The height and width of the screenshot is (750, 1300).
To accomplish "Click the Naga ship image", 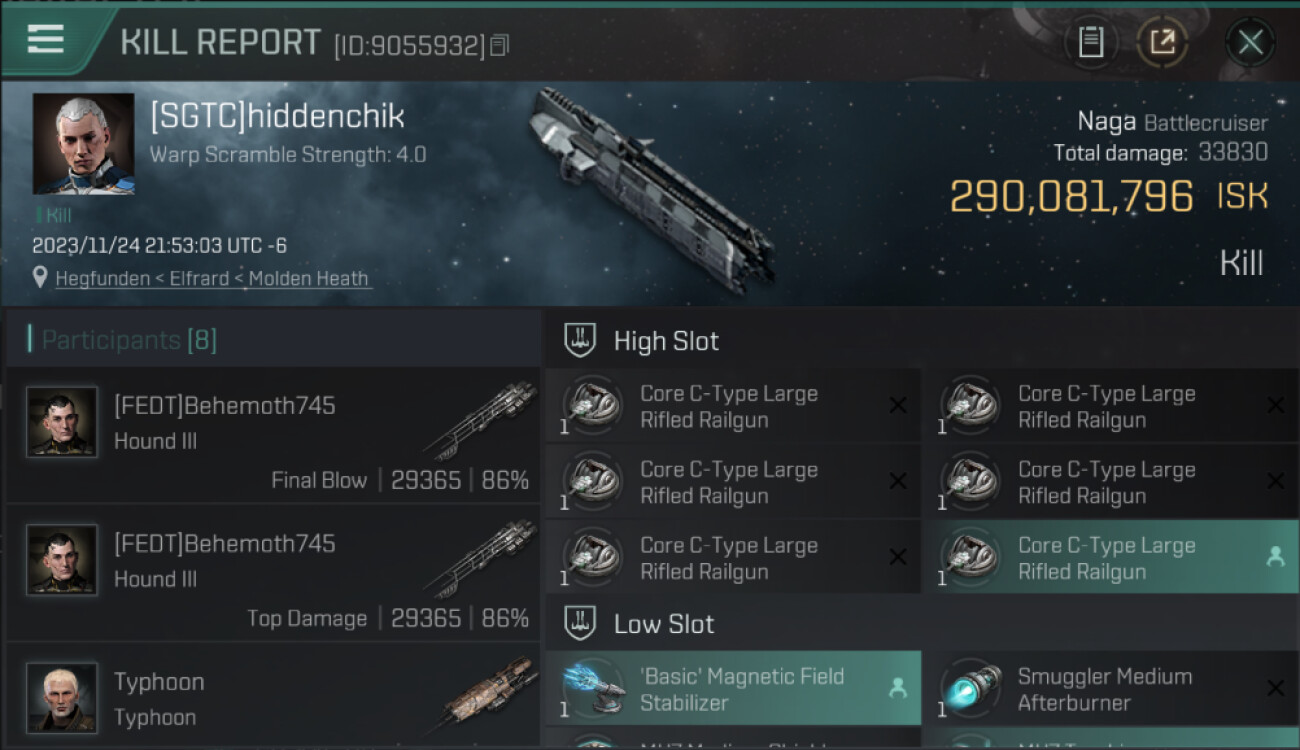I will (x=654, y=189).
